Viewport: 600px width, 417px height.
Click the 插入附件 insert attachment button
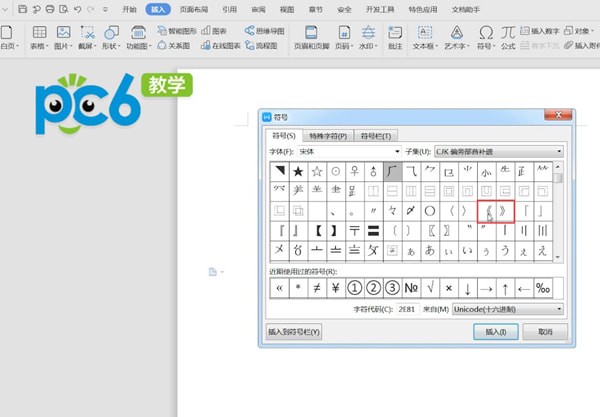(582, 46)
